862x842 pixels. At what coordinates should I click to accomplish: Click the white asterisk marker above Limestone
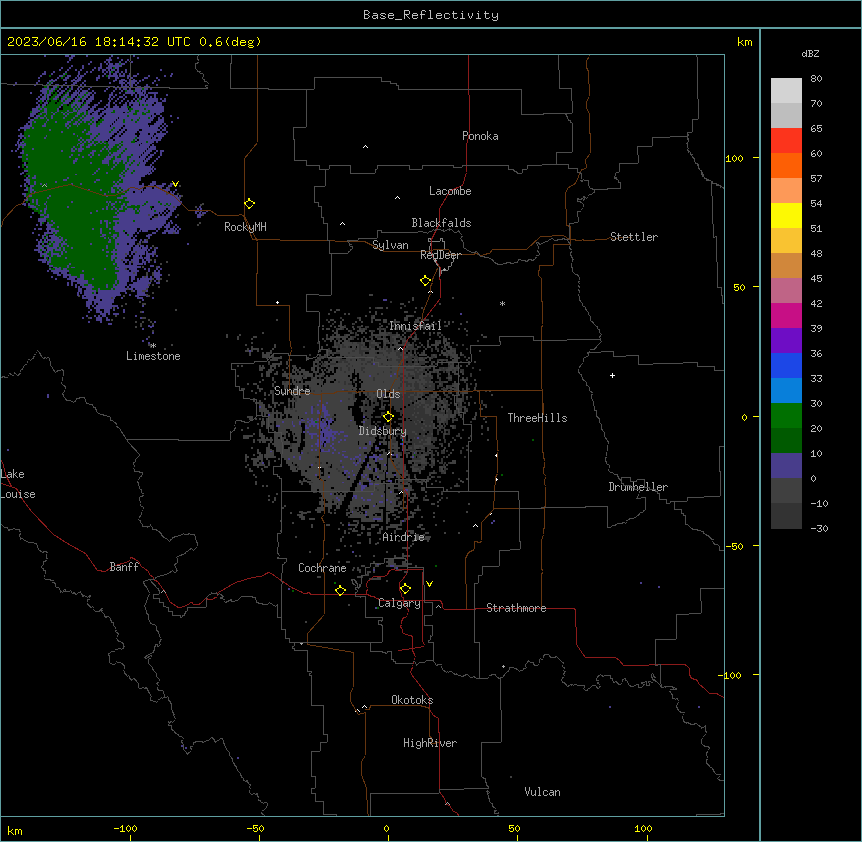click(153, 346)
